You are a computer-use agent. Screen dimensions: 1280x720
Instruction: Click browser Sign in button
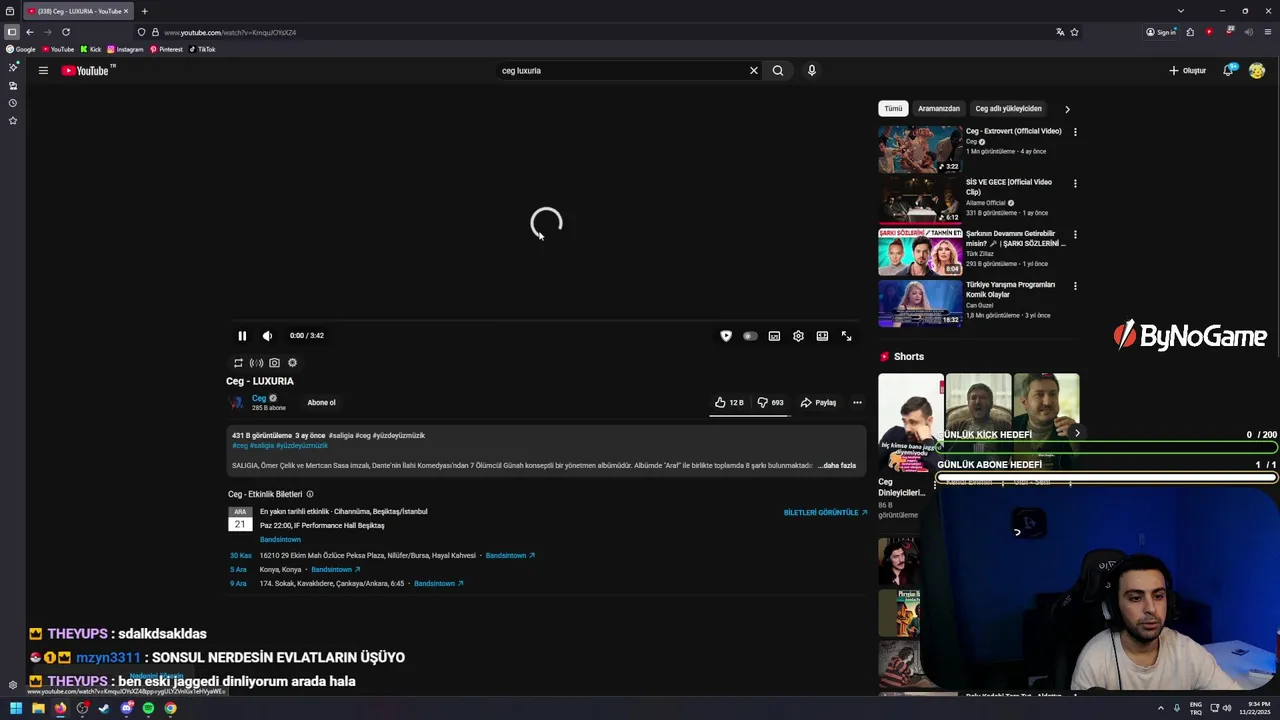point(1161,32)
